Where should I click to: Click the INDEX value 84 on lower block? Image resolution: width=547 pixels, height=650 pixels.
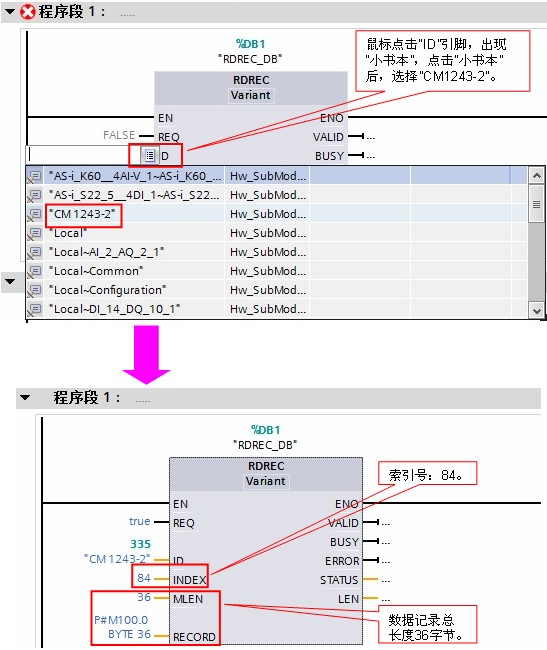144,578
